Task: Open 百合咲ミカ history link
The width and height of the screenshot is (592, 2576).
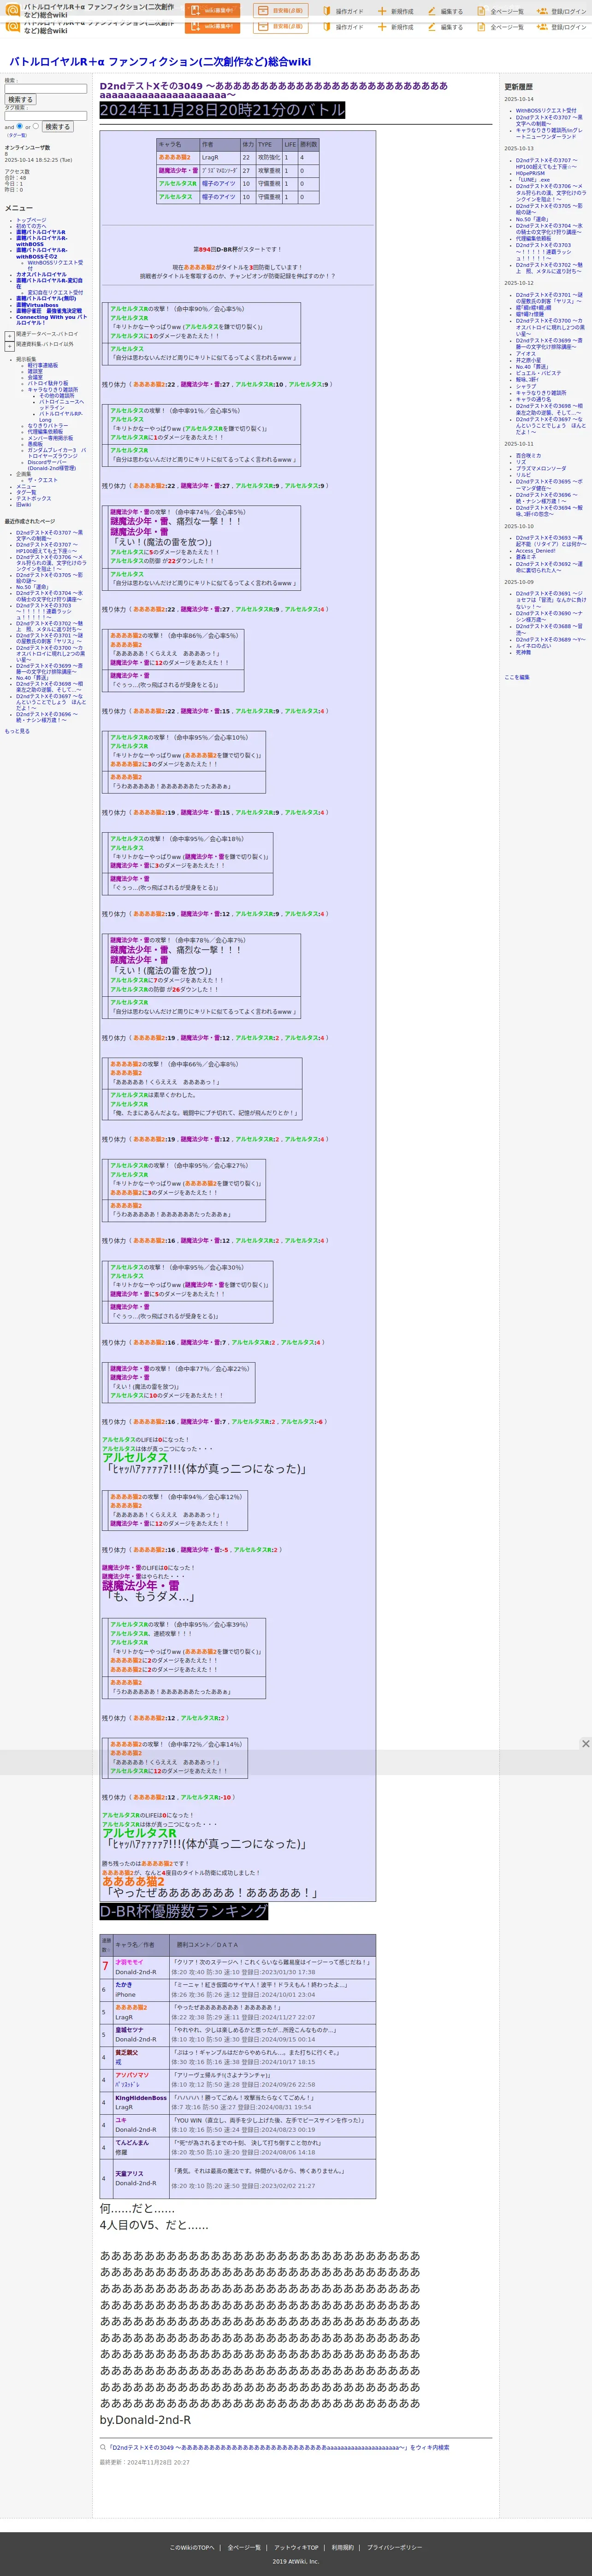Action: pyautogui.click(x=528, y=456)
